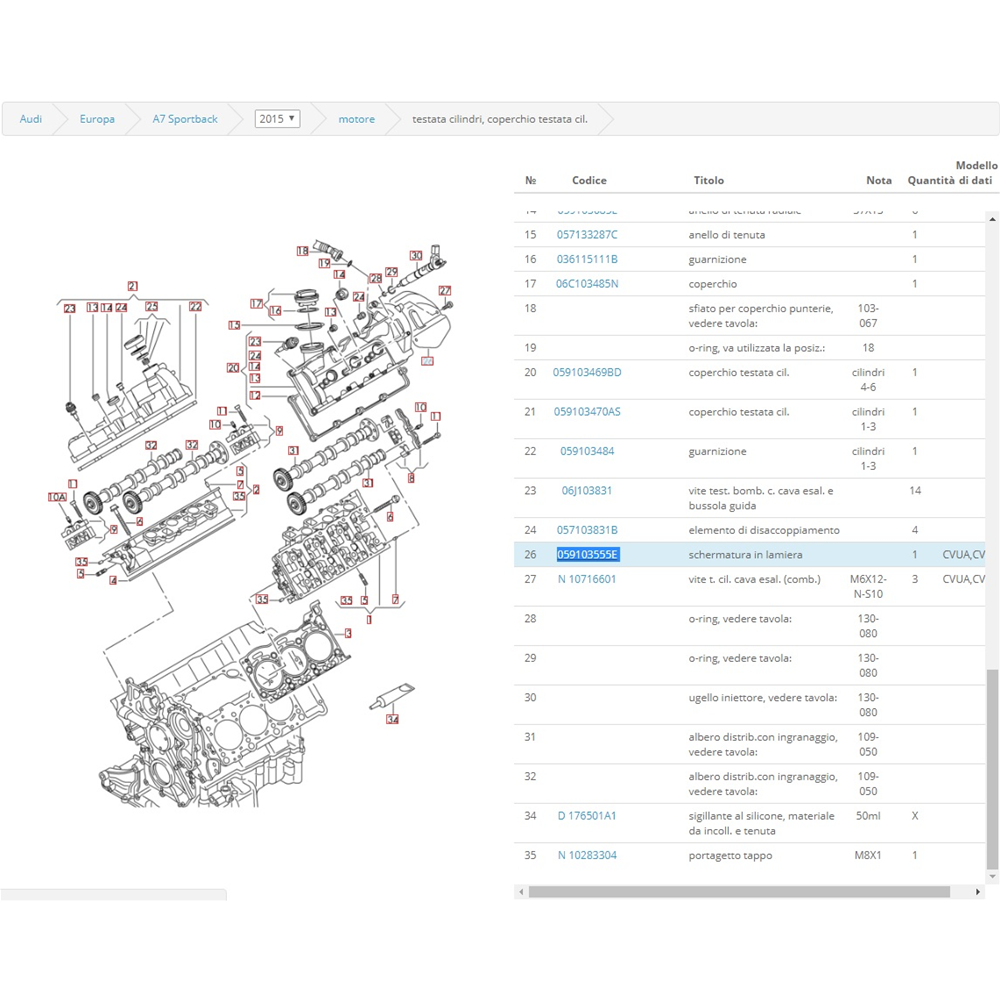Image resolution: width=1000 pixels, height=1000 pixels.
Task: Open part code 036115111B
Action: coord(587,259)
